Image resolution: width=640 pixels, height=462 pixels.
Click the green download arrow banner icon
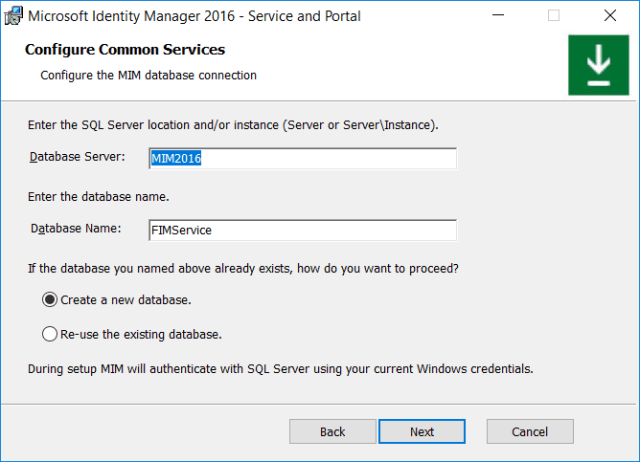[598, 65]
